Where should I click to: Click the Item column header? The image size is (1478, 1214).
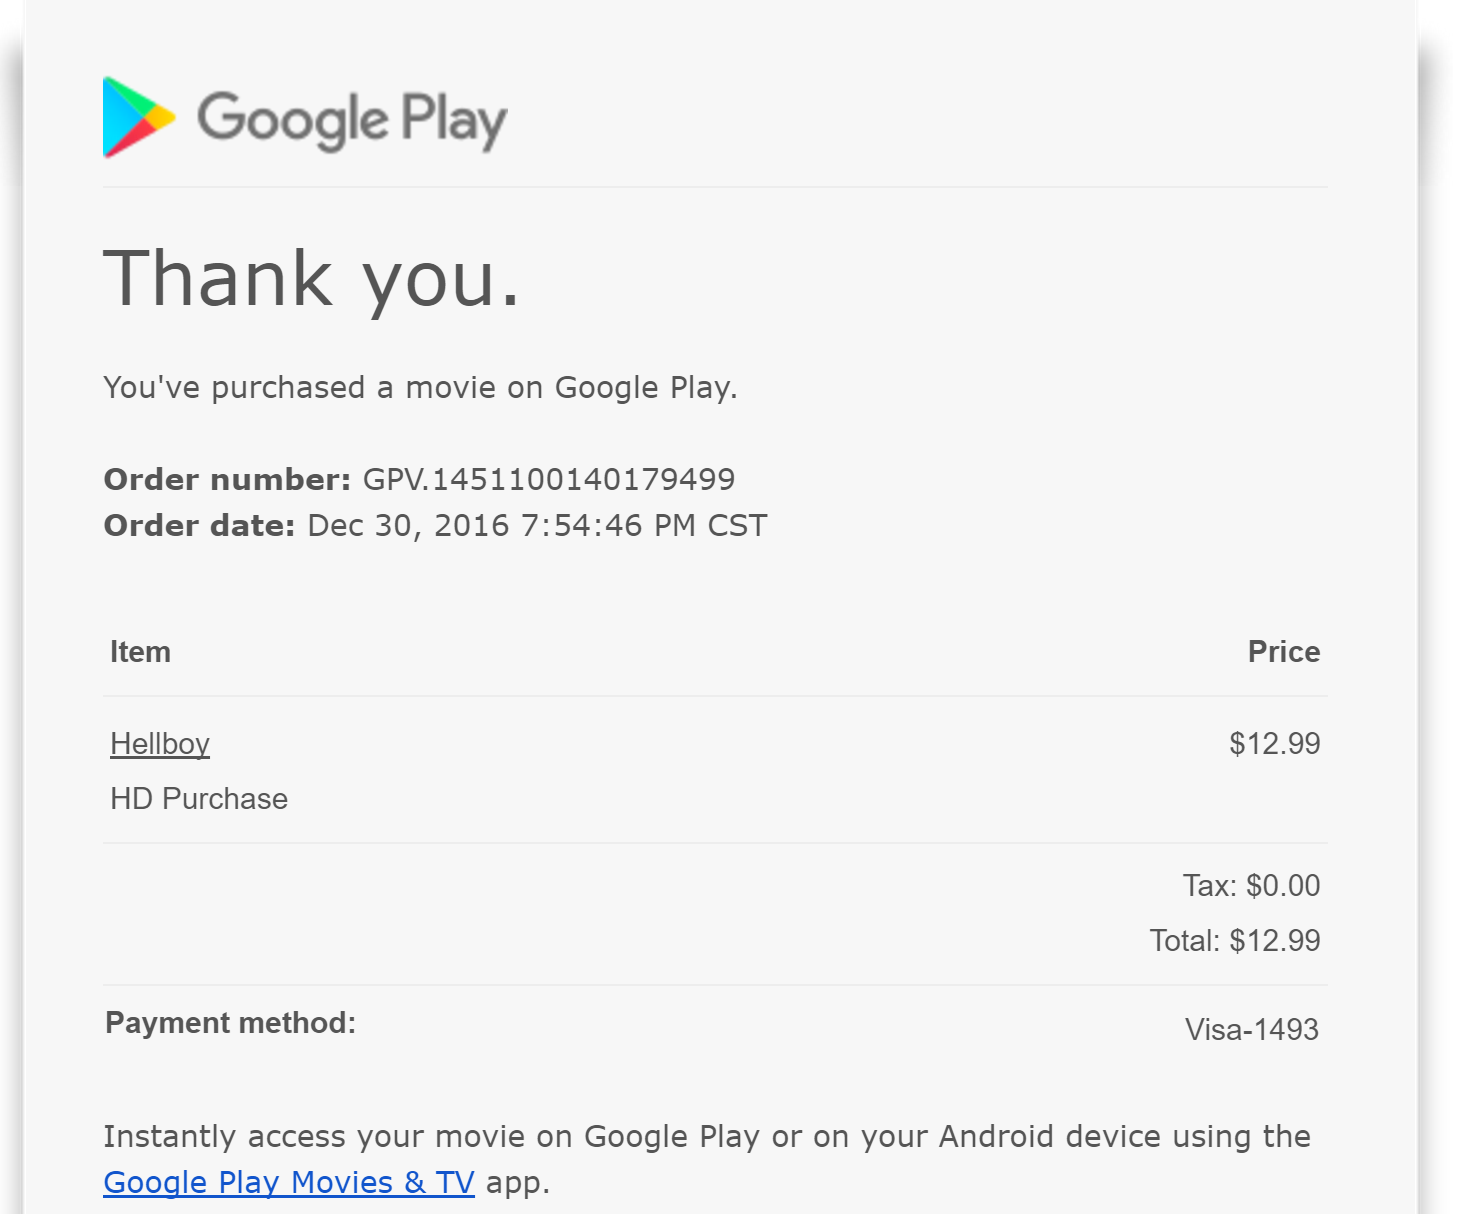point(140,652)
